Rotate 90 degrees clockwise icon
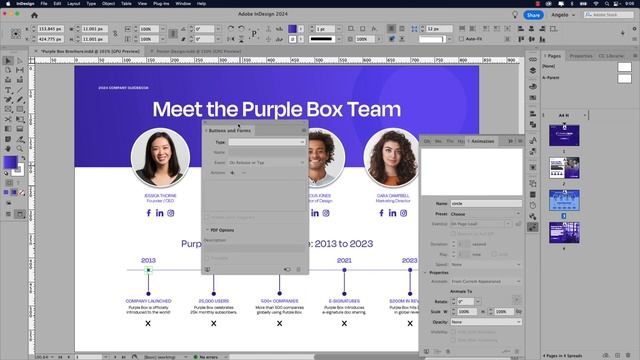This screenshot has width=640, height=360. click(x=231, y=29)
